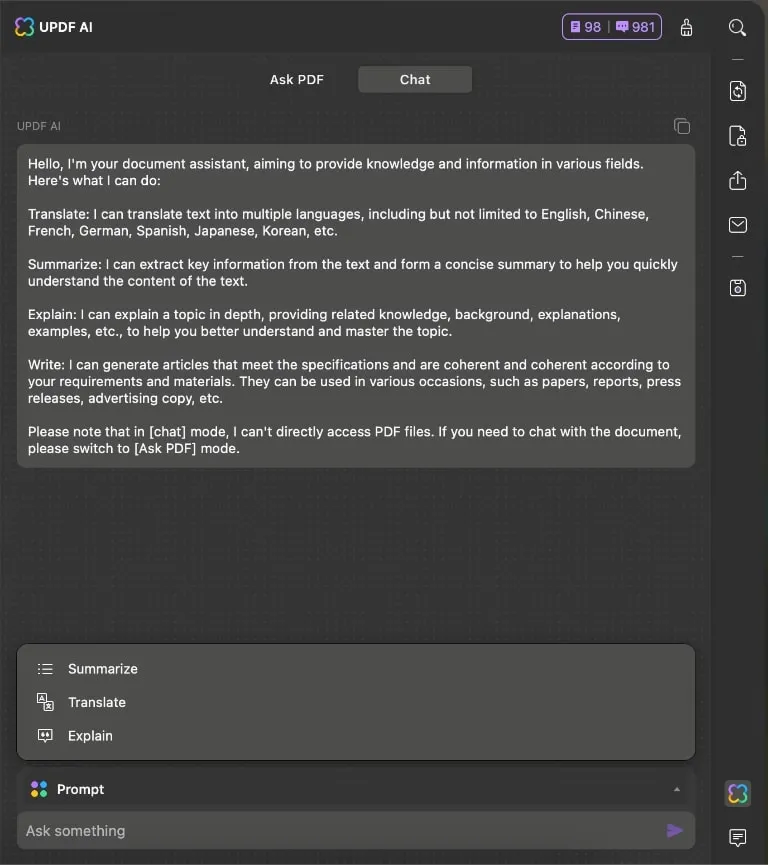Image resolution: width=768 pixels, height=865 pixels.
Task: Click the convert PDF sidebar icon
Action: point(738,91)
